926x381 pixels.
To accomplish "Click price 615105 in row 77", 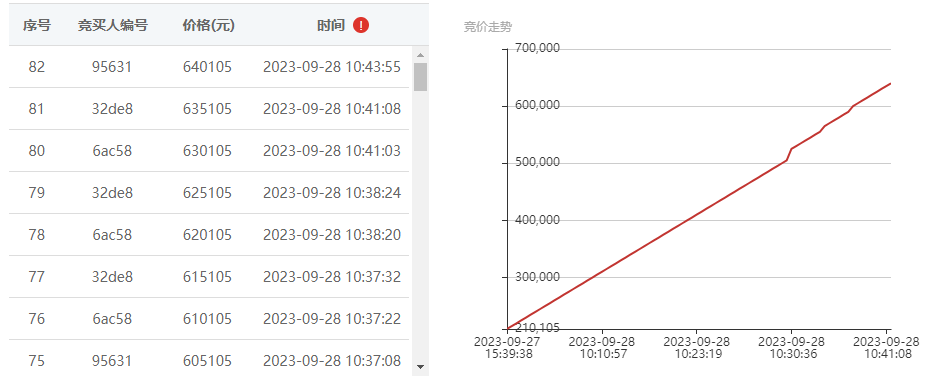I will click(207, 277).
